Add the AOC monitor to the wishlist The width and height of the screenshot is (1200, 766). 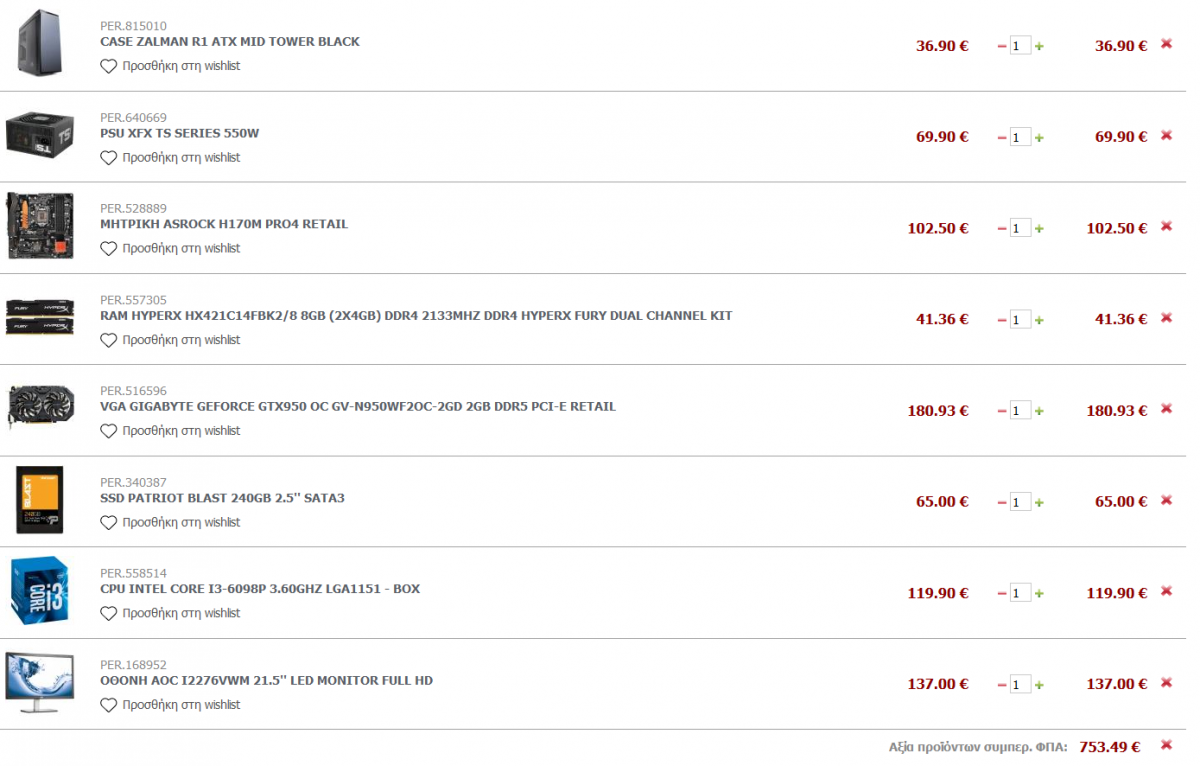point(171,705)
